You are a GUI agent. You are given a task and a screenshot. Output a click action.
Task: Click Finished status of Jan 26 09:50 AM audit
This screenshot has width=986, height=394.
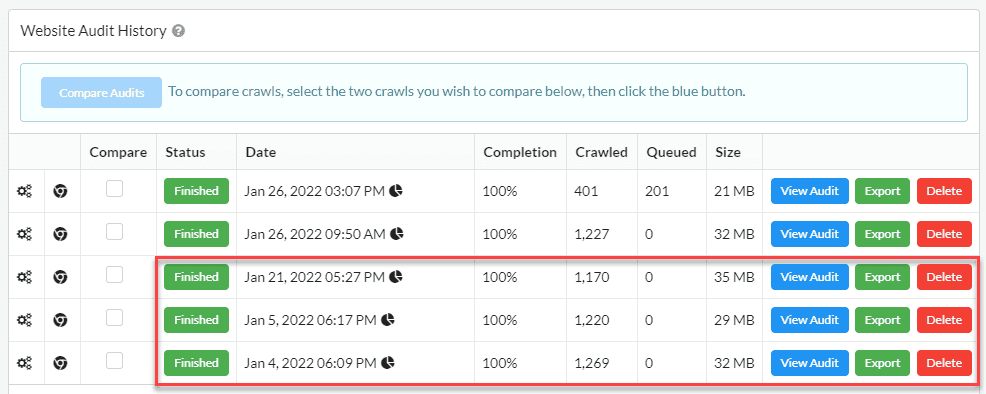tap(196, 234)
